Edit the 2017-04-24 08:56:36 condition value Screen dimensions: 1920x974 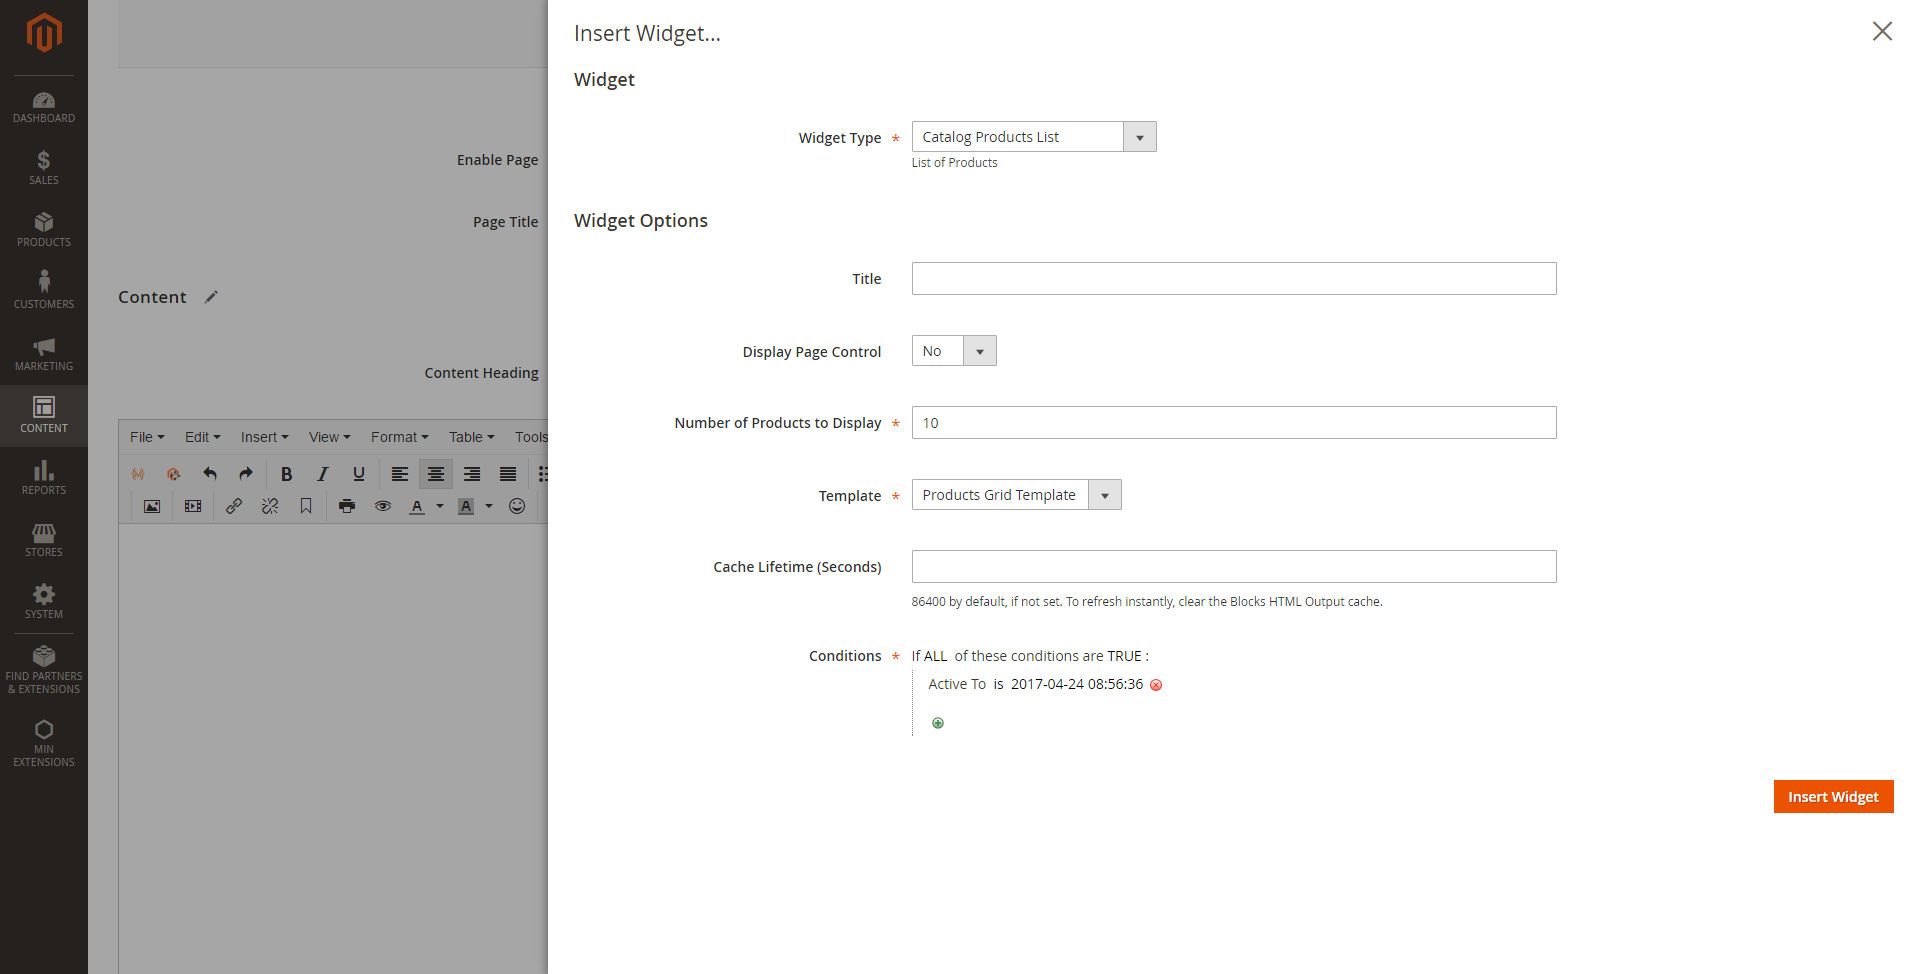coord(1077,684)
